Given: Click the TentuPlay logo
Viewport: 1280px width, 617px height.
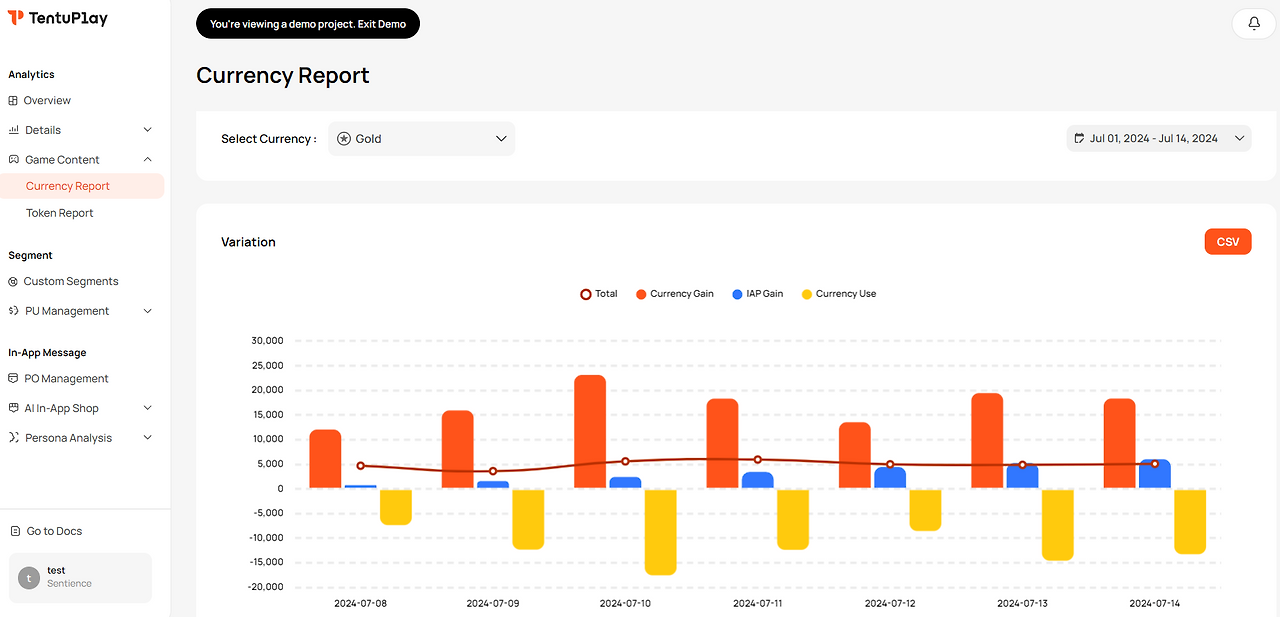Looking at the screenshot, I should click(58, 18).
